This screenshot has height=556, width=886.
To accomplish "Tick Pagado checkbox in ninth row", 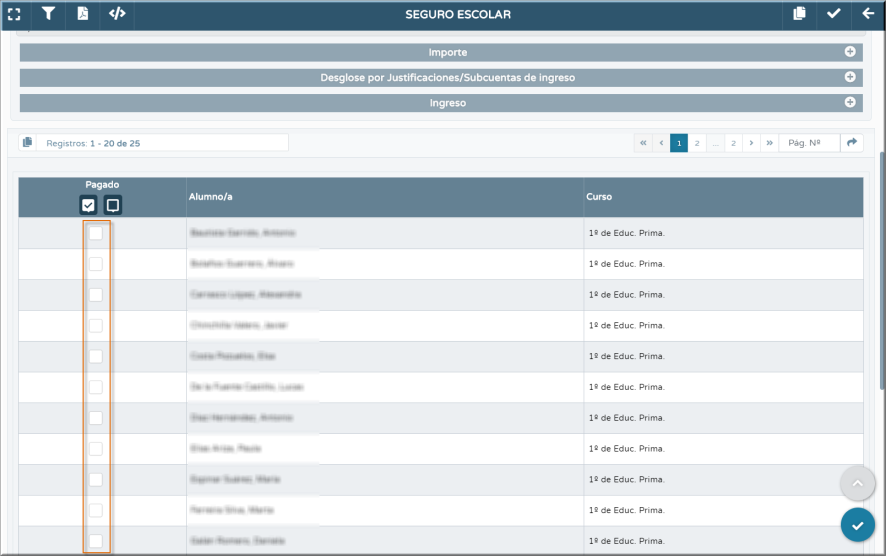I will coord(96,479).
